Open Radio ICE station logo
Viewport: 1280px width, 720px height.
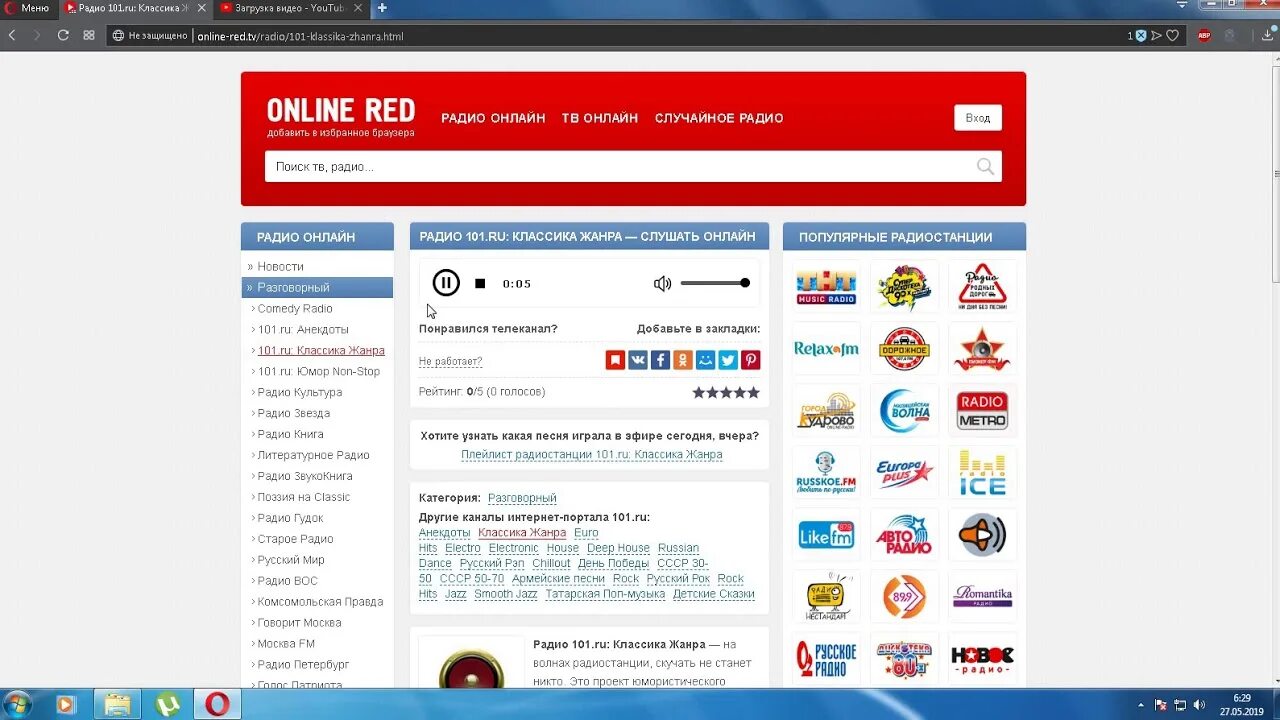point(982,473)
